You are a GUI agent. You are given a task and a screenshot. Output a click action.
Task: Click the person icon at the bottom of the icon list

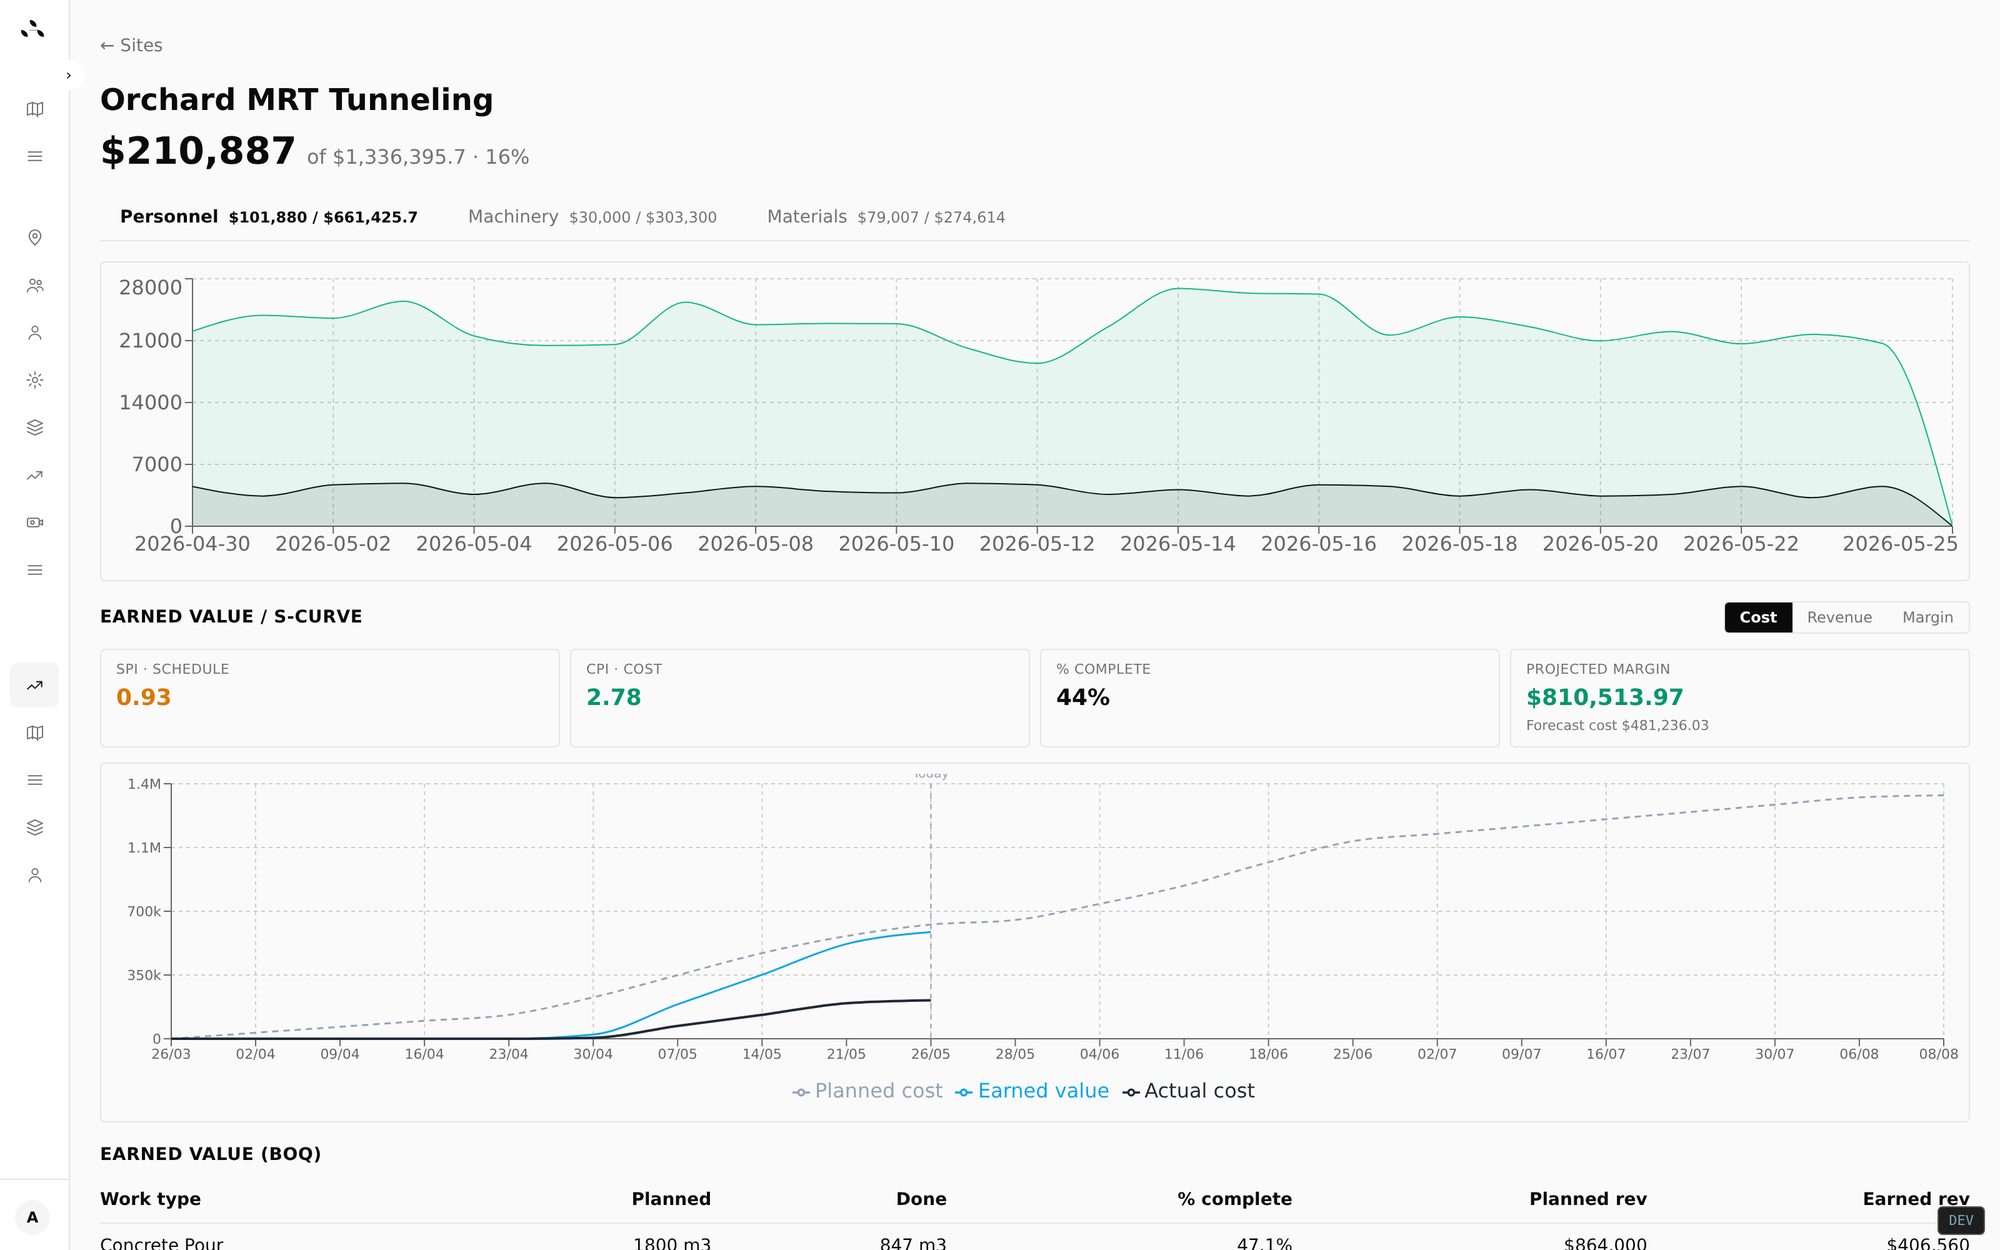pos(35,875)
